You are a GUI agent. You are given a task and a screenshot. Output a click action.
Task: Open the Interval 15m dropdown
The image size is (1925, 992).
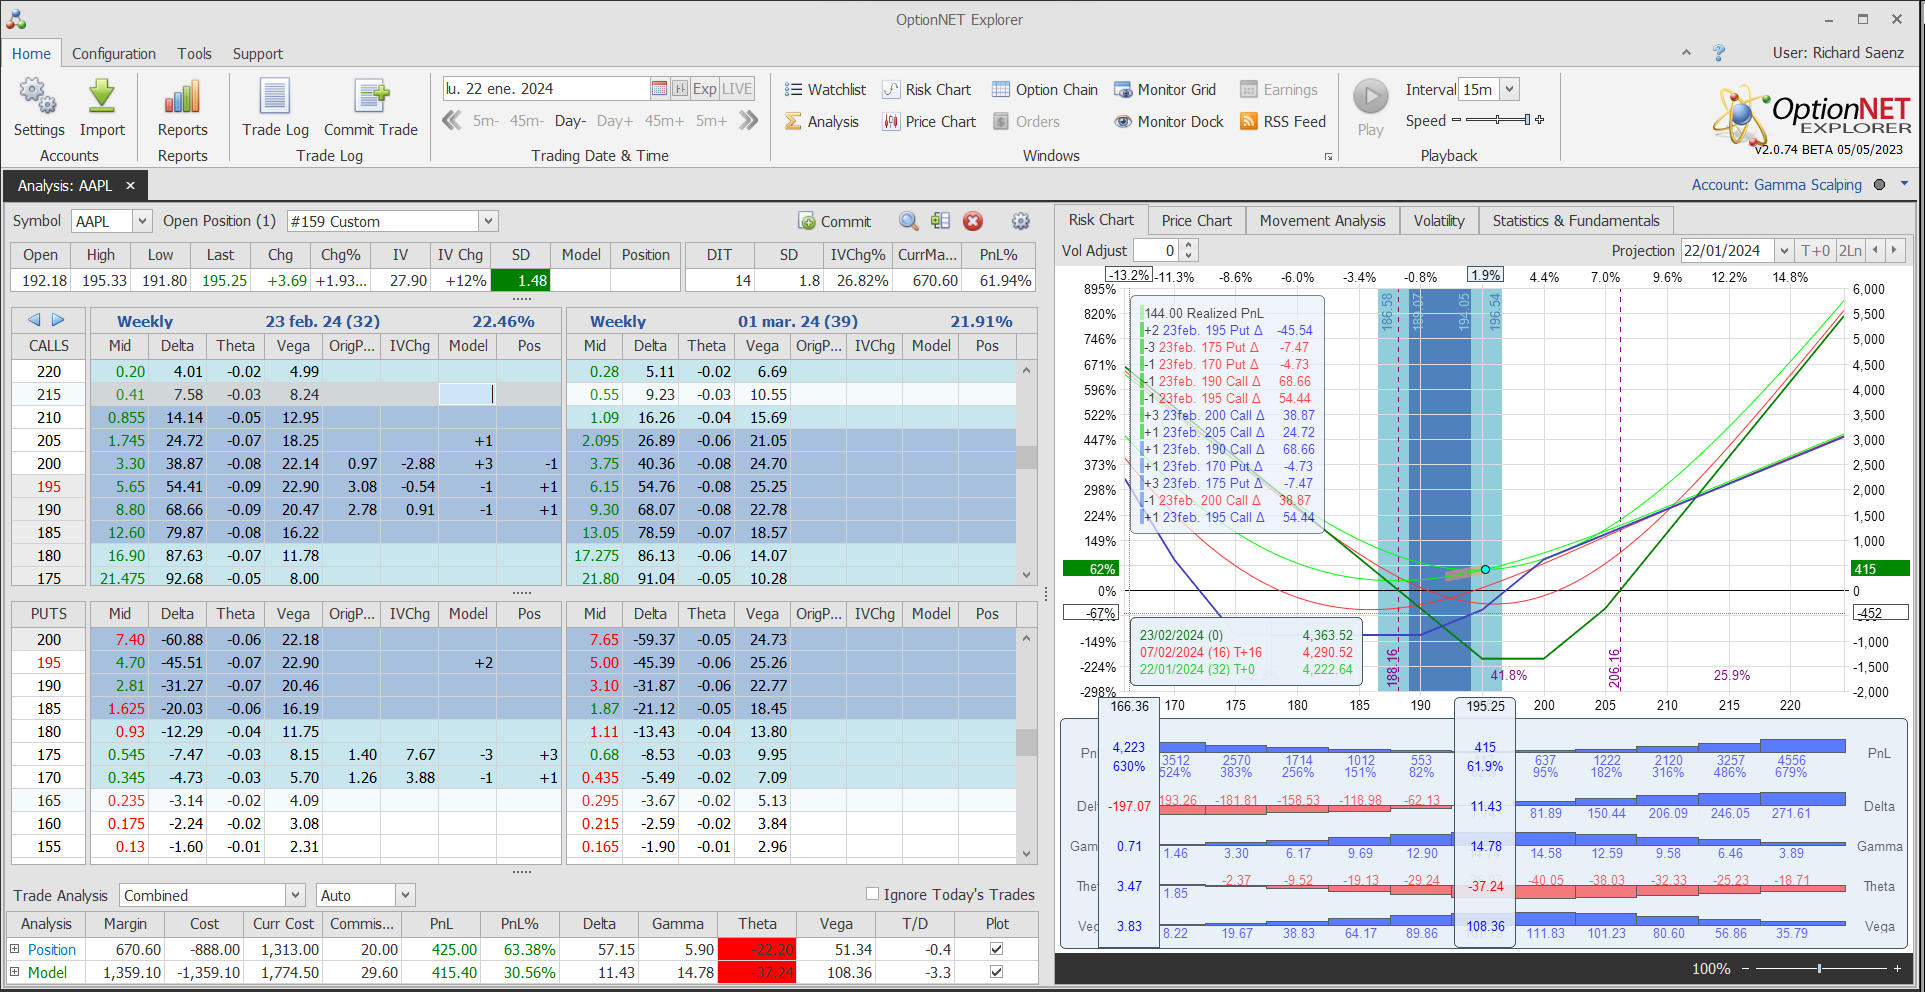[1510, 89]
